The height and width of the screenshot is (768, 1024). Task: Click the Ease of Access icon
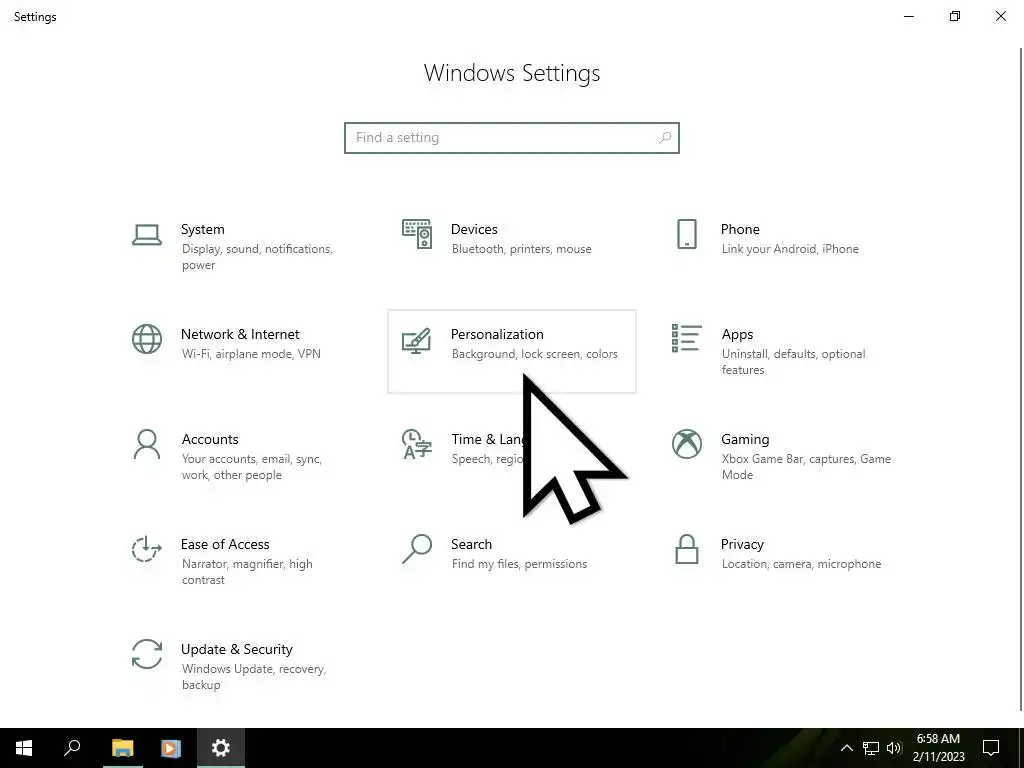click(147, 549)
